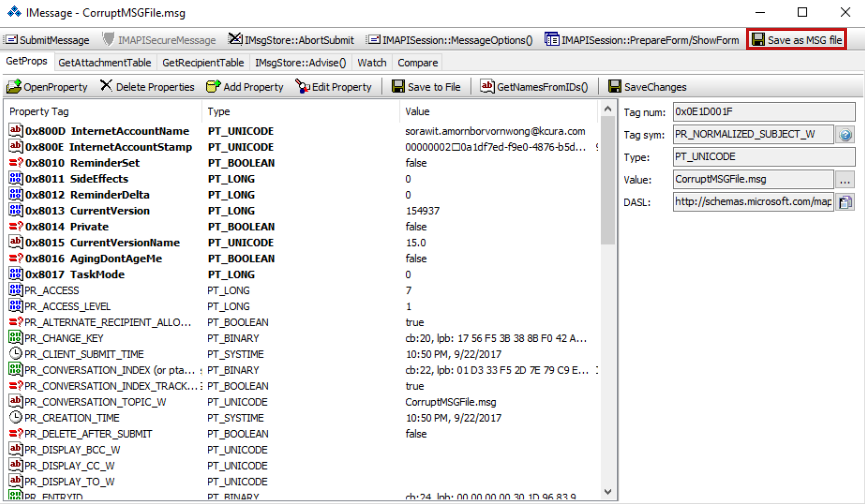
Task: Select 0x8015 CurrentVersionName row icon
Action: click(x=15, y=243)
